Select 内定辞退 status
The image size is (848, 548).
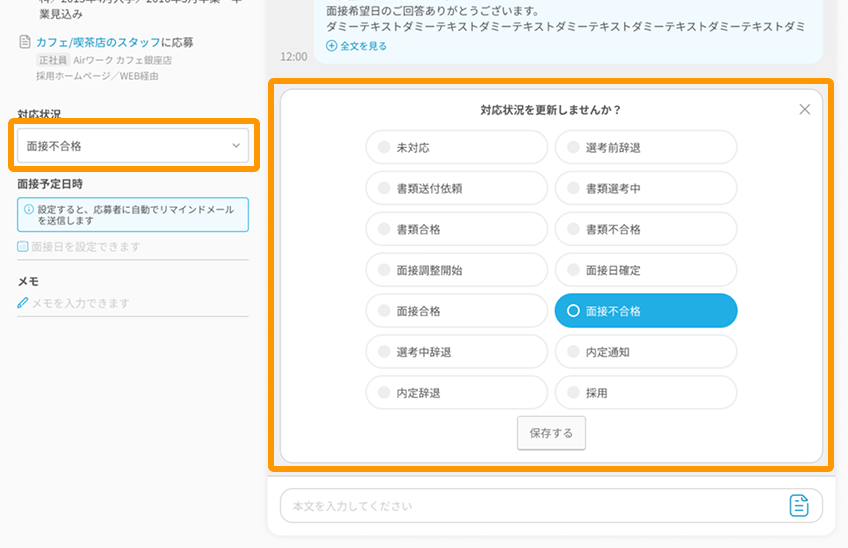[456, 392]
